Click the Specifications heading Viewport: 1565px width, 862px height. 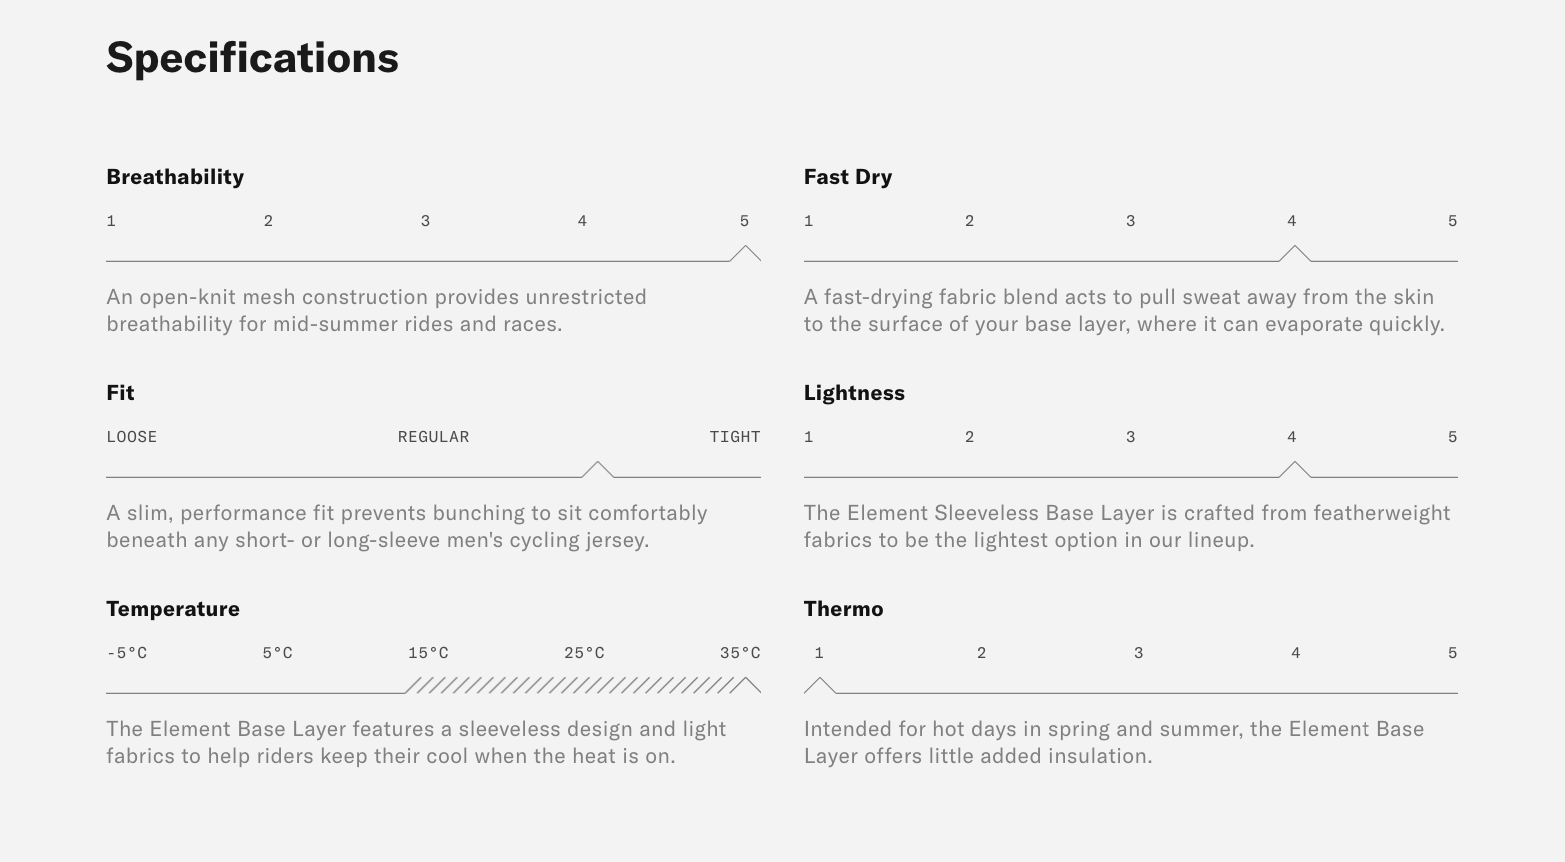pyautogui.click(x=252, y=58)
